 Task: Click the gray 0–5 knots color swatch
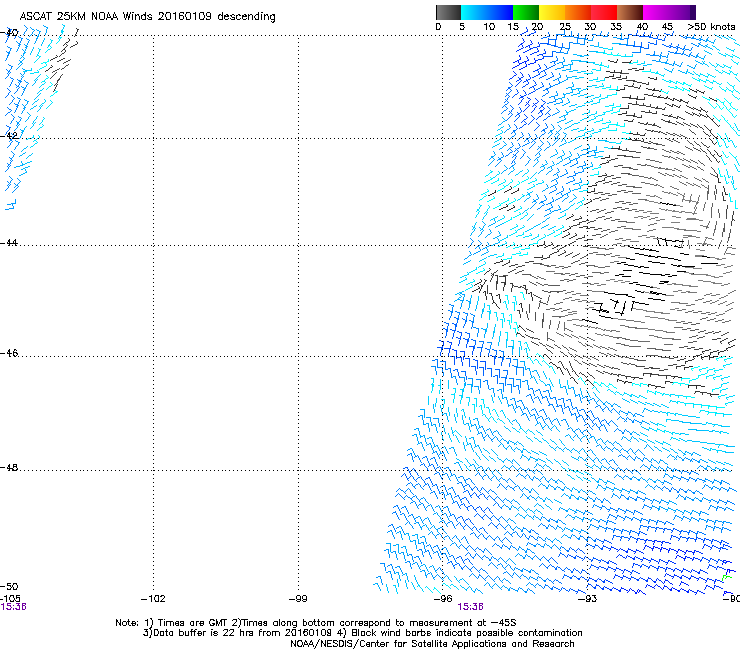[x=448, y=12]
